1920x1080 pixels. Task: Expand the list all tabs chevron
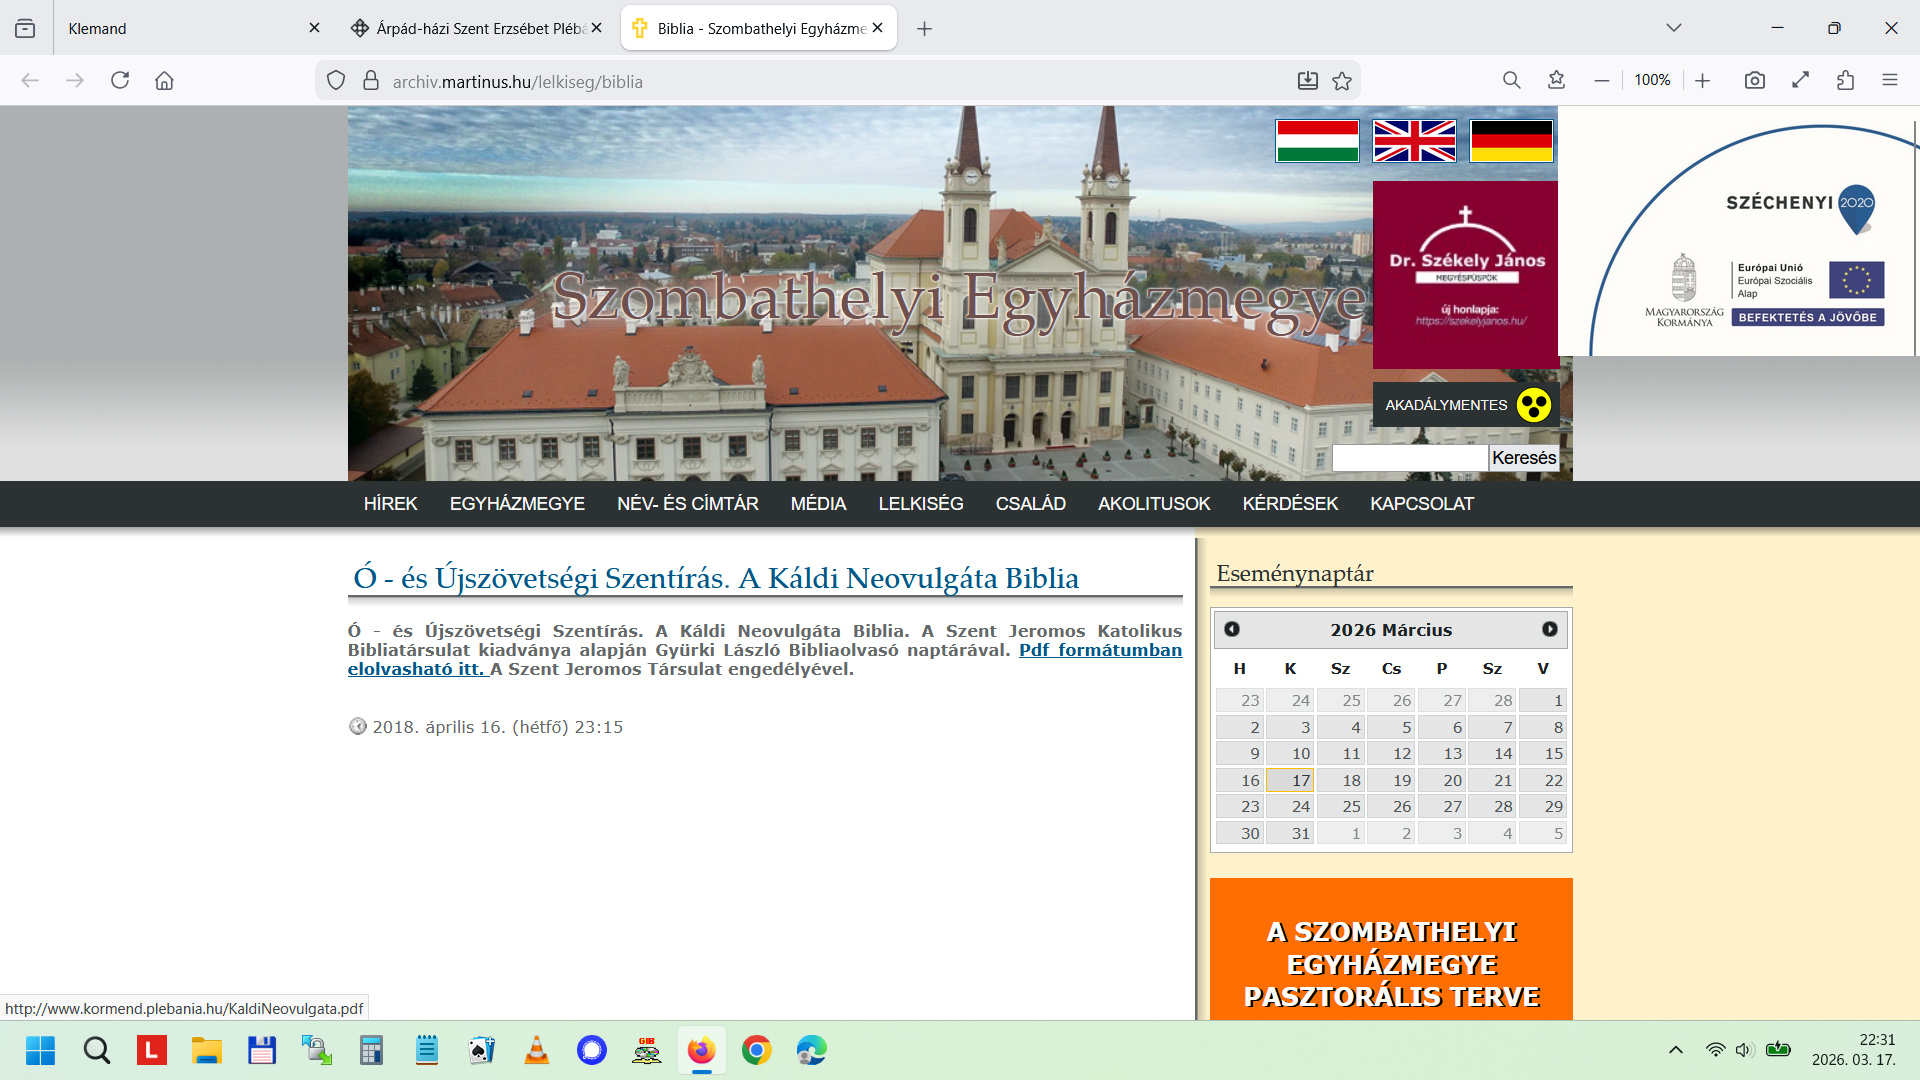click(1673, 28)
